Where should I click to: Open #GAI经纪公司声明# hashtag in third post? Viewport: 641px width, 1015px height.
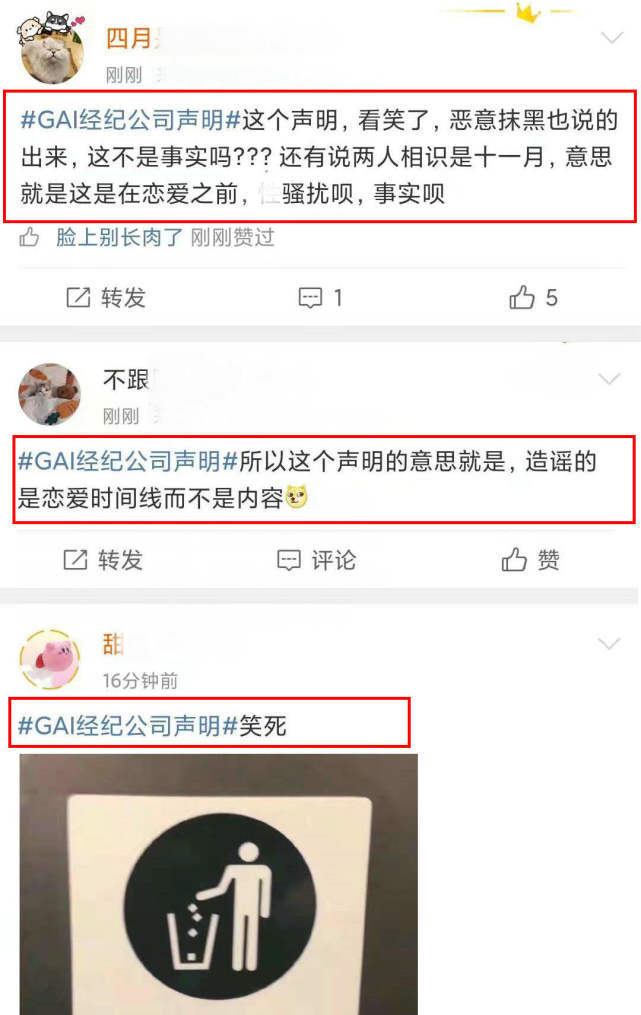pos(128,726)
